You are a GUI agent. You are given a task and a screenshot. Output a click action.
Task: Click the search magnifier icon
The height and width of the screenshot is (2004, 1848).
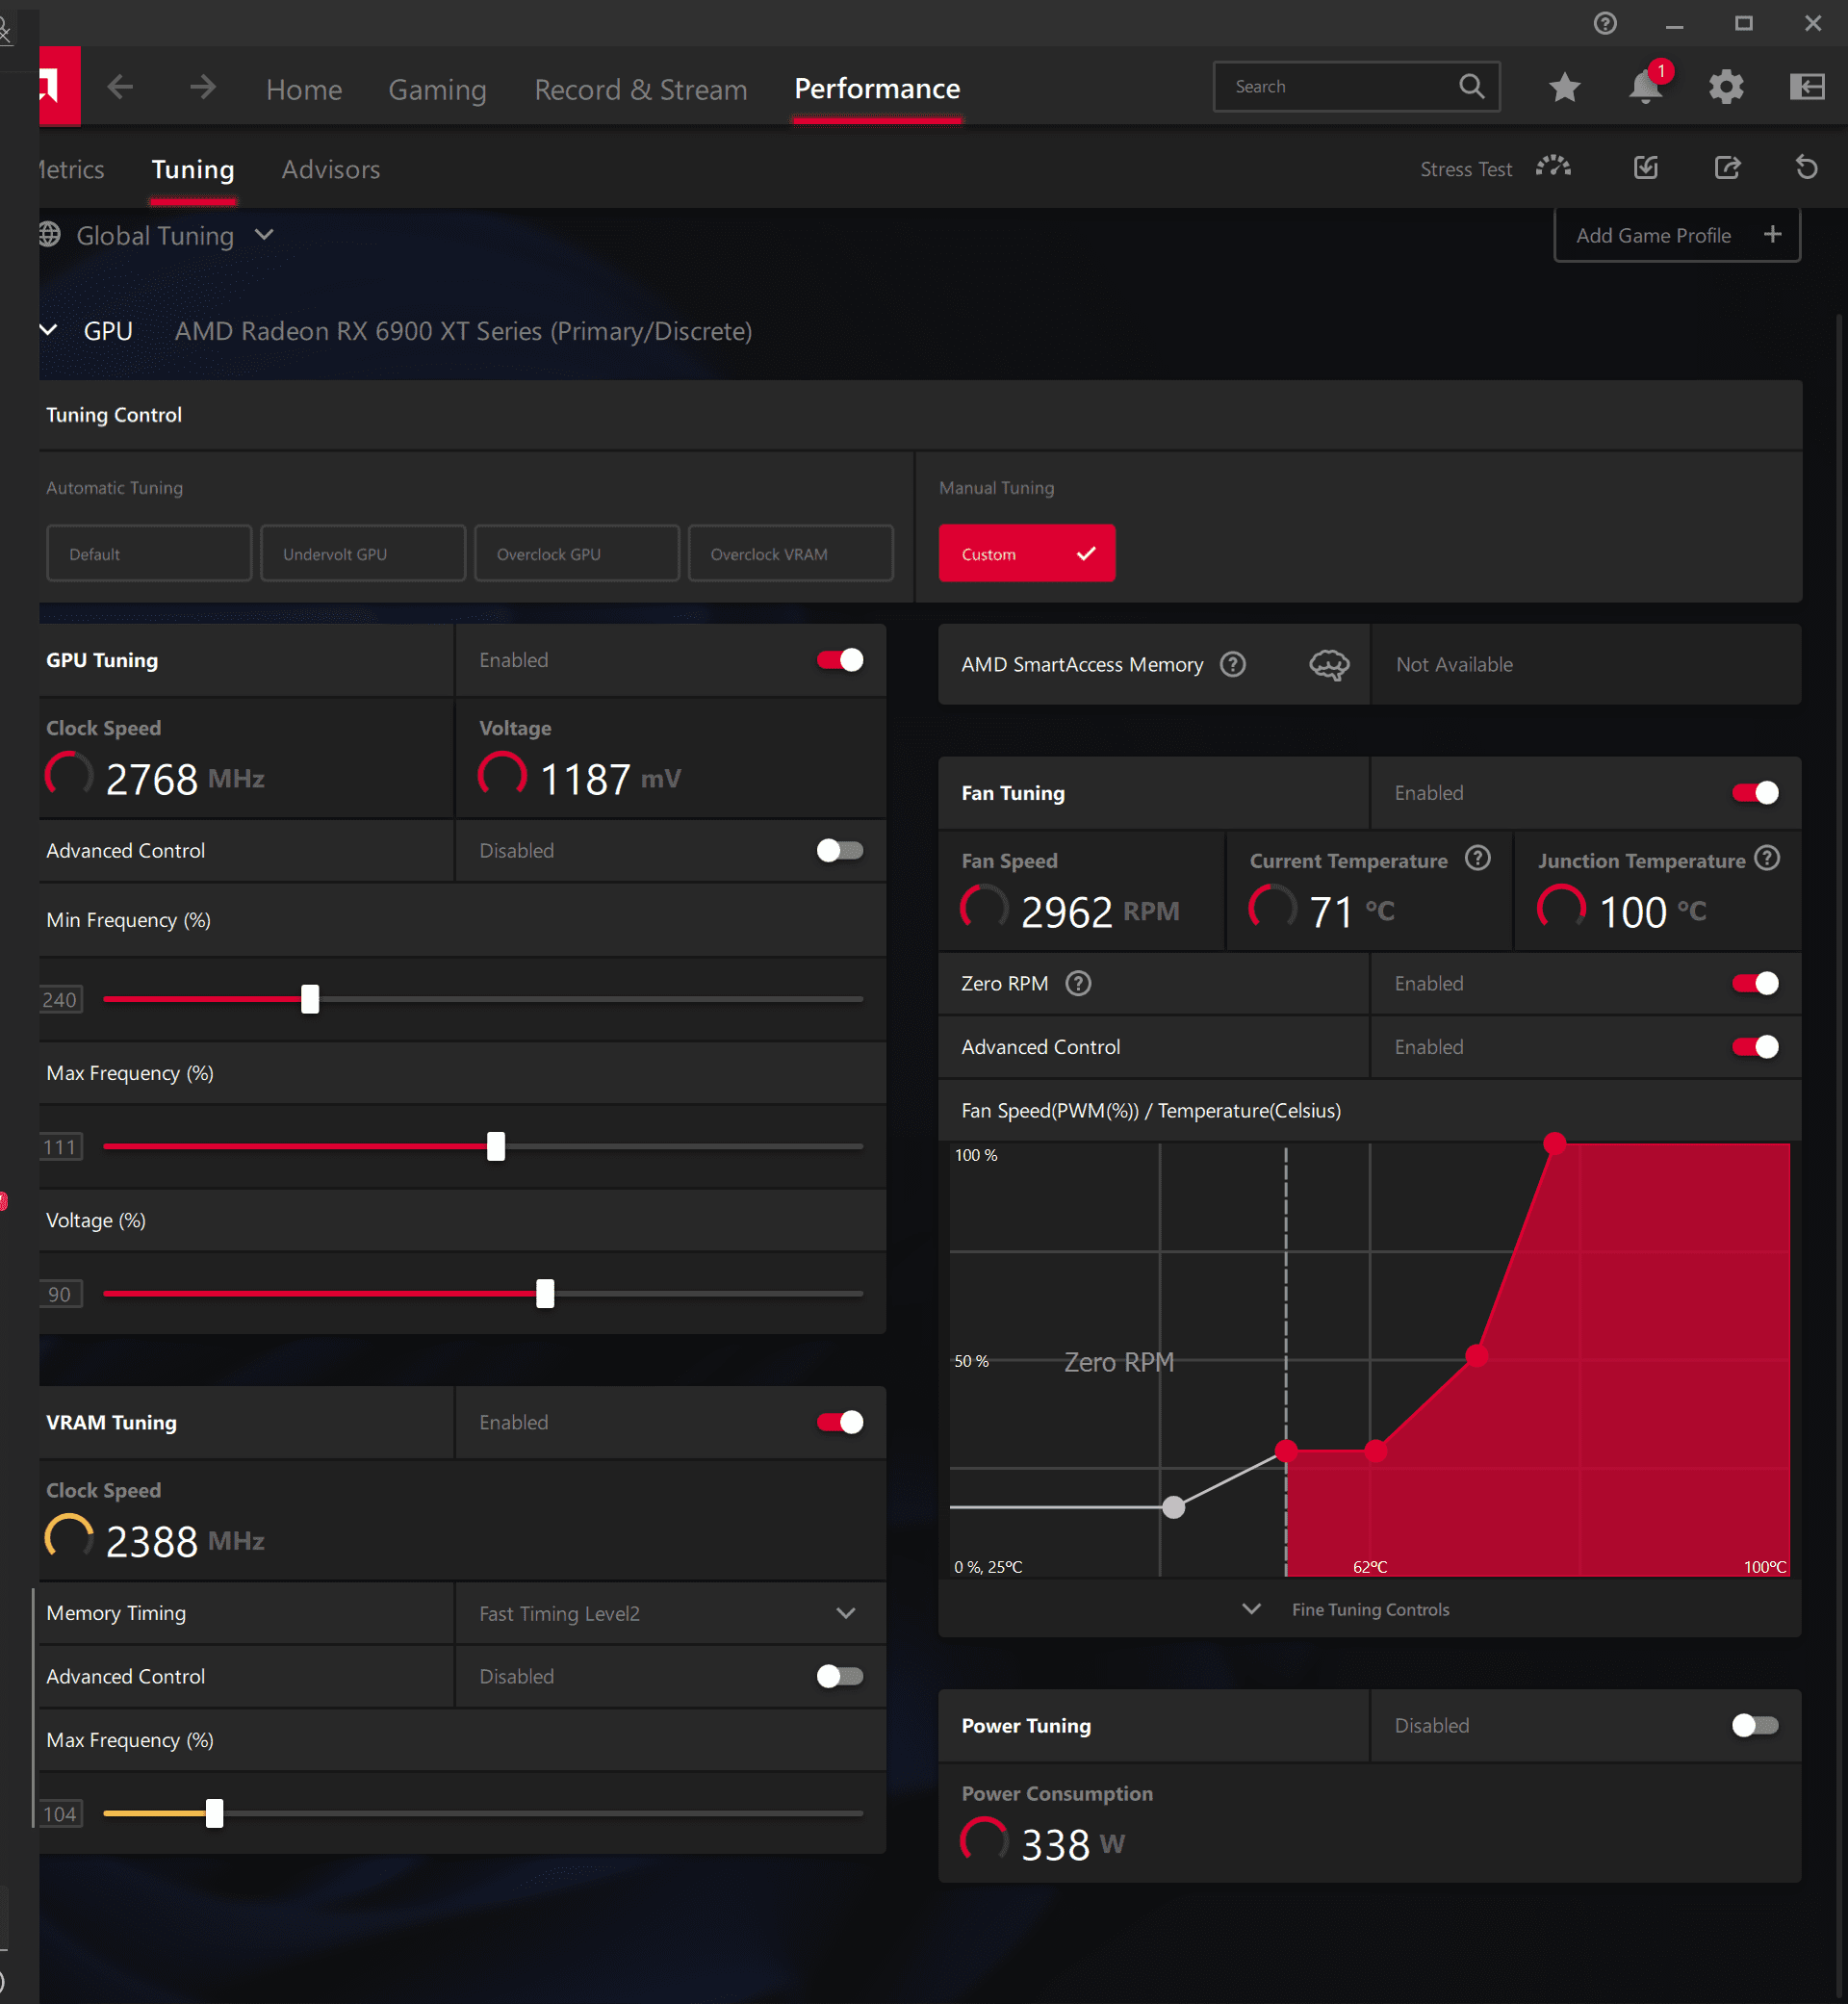pos(1471,86)
